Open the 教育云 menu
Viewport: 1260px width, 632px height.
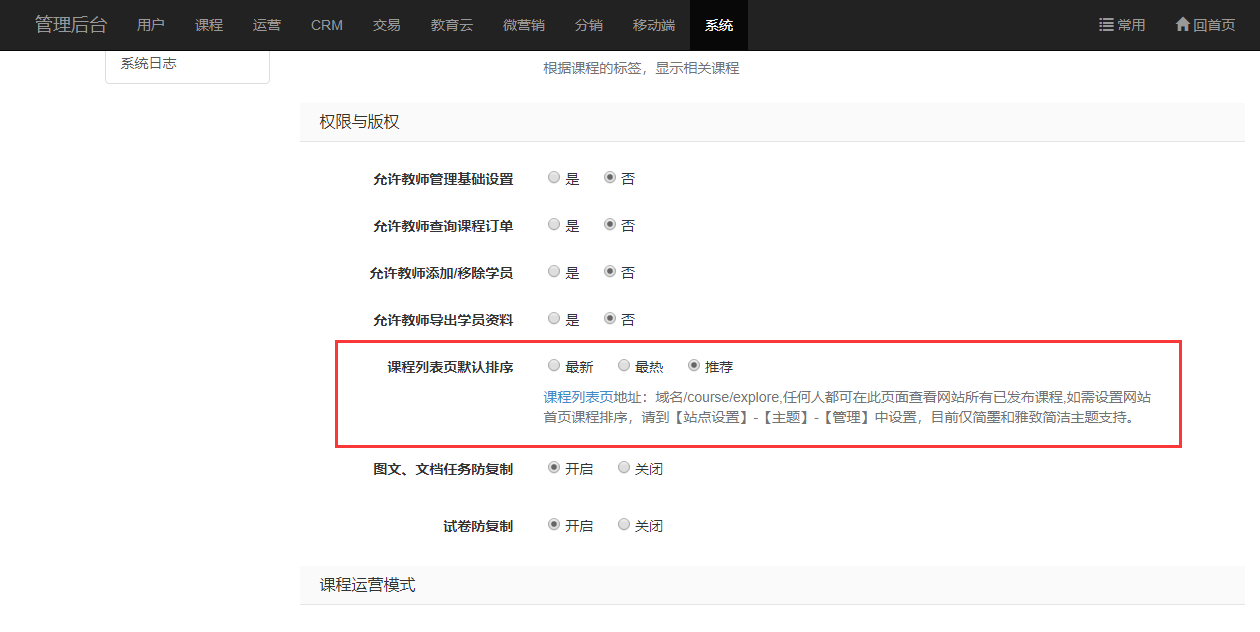click(x=452, y=25)
